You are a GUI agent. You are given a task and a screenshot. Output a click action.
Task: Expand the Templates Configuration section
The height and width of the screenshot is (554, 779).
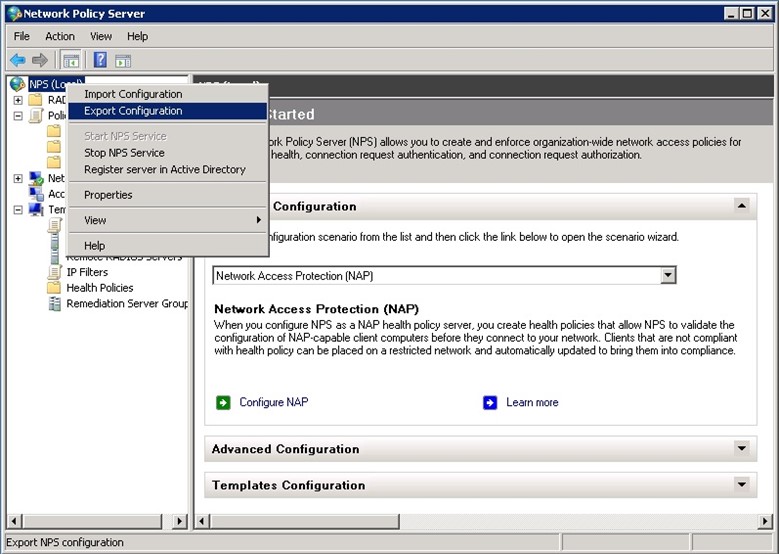[x=742, y=484]
